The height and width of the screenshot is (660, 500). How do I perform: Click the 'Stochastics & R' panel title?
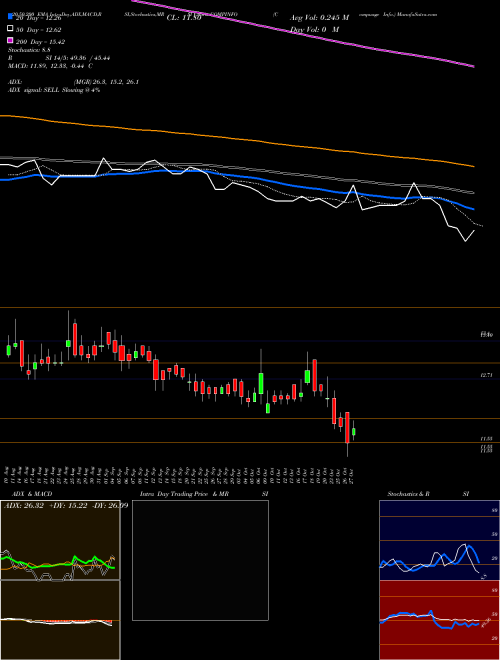(x=409, y=494)
